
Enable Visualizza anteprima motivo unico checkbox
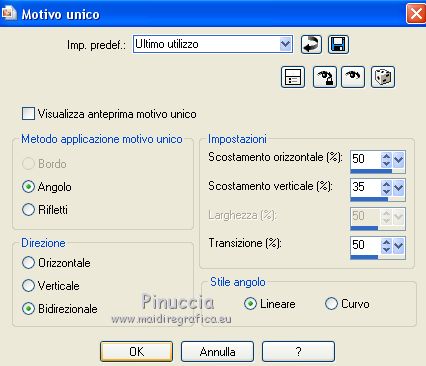click(28, 114)
